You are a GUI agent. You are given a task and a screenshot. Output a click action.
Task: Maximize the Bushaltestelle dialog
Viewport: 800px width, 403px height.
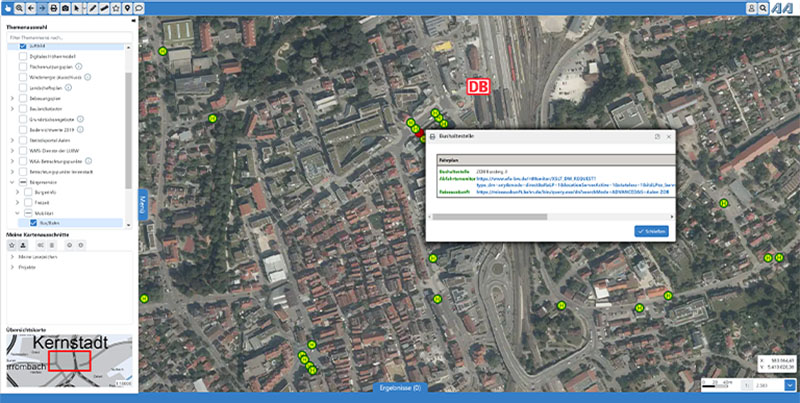pos(658,137)
